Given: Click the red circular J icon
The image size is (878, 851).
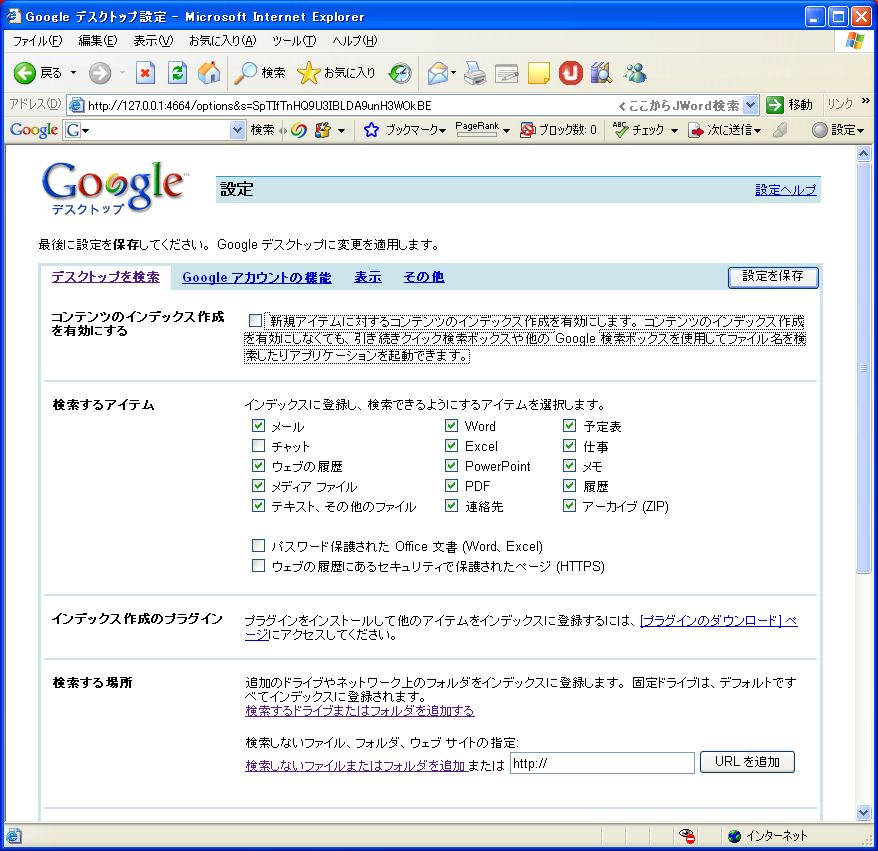Looking at the screenshot, I should 571,73.
